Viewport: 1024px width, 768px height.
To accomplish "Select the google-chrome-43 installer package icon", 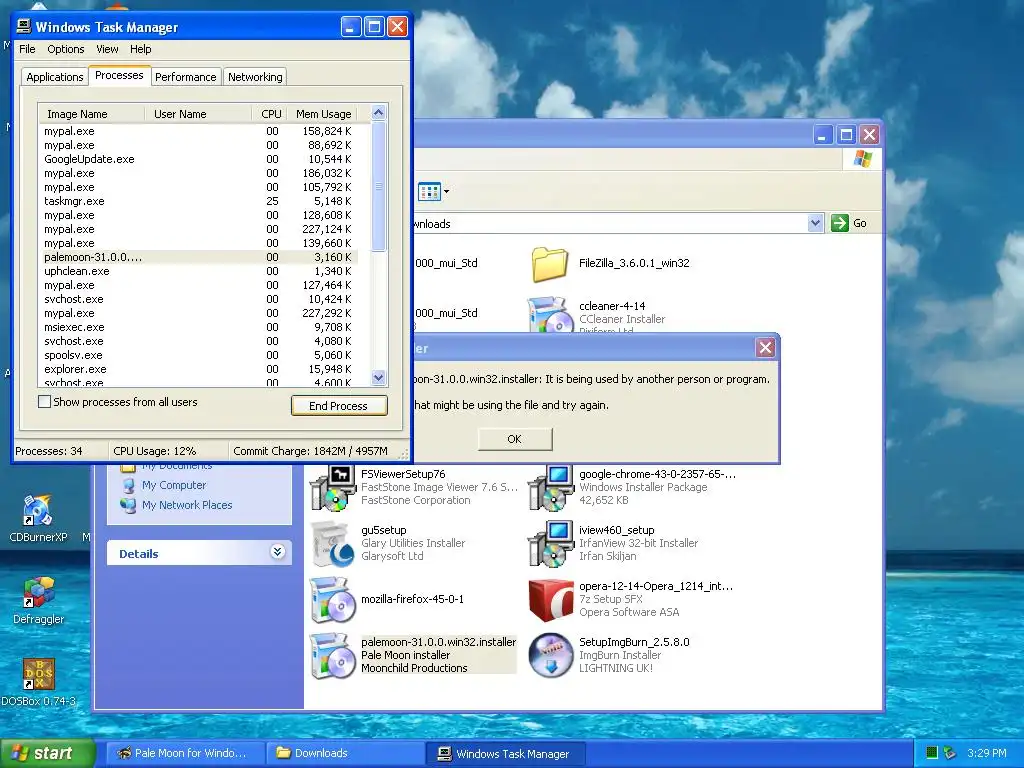I will (550, 487).
